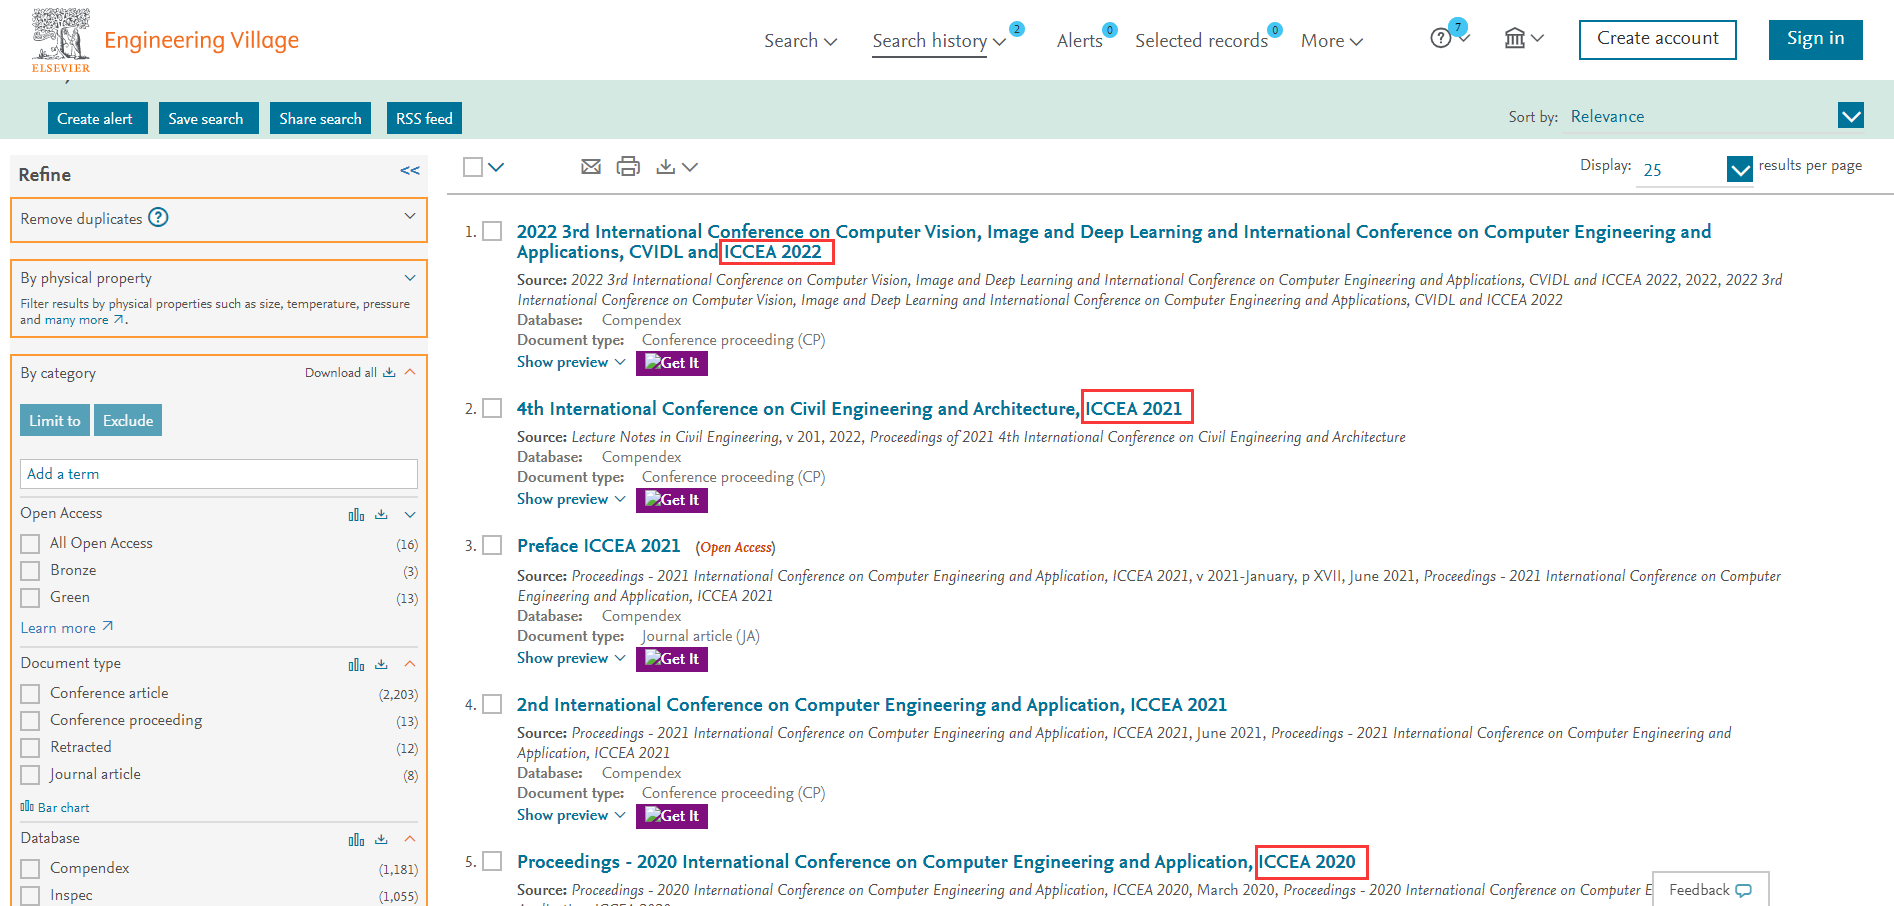Screen dimensions: 1894x906
Task: Check All Open Access filter
Action: 30,543
